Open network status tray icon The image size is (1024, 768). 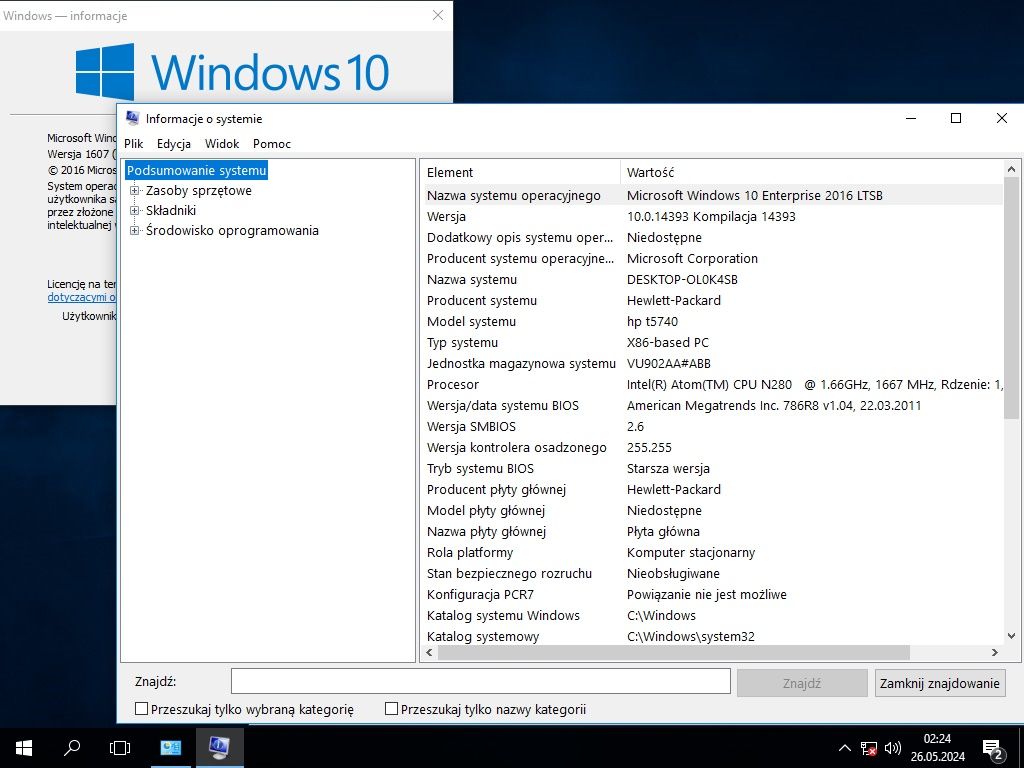pyautogui.click(x=869, y=748)
